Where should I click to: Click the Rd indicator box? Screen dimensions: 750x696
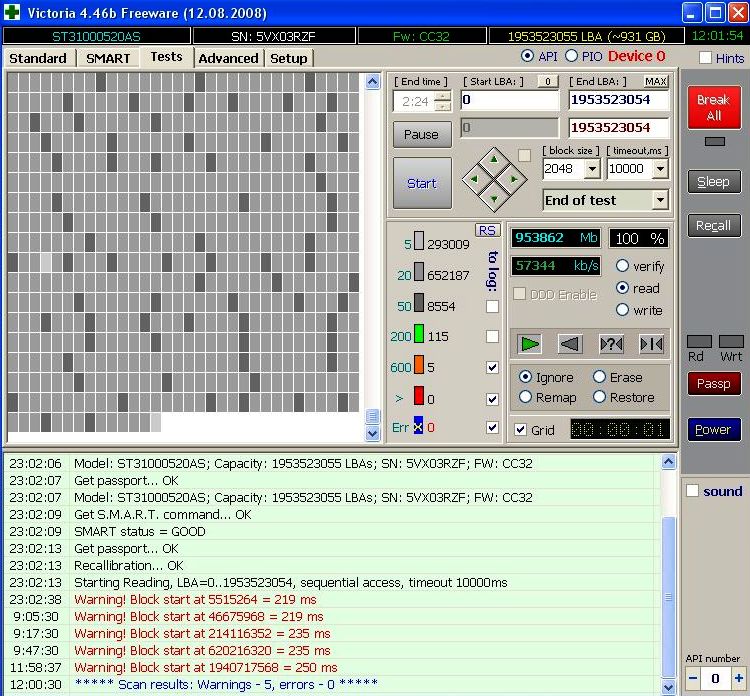point(699,342)
